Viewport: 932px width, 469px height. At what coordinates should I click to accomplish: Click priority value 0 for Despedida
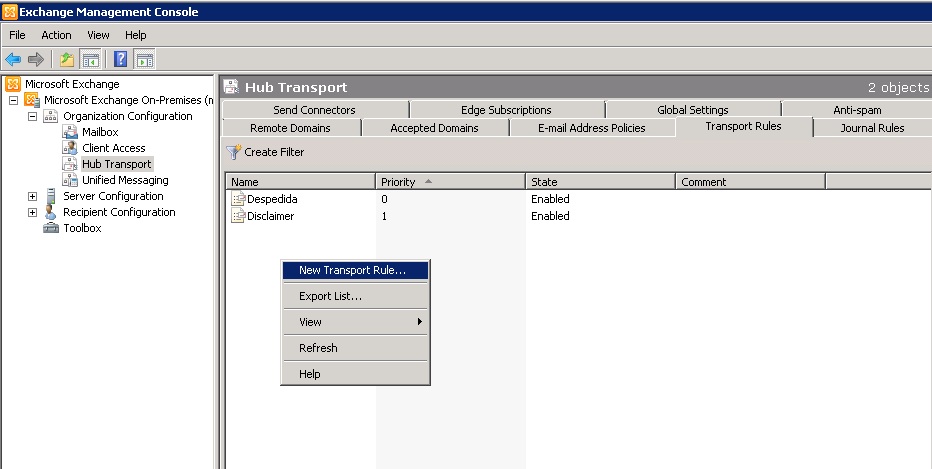pos(384,199)
